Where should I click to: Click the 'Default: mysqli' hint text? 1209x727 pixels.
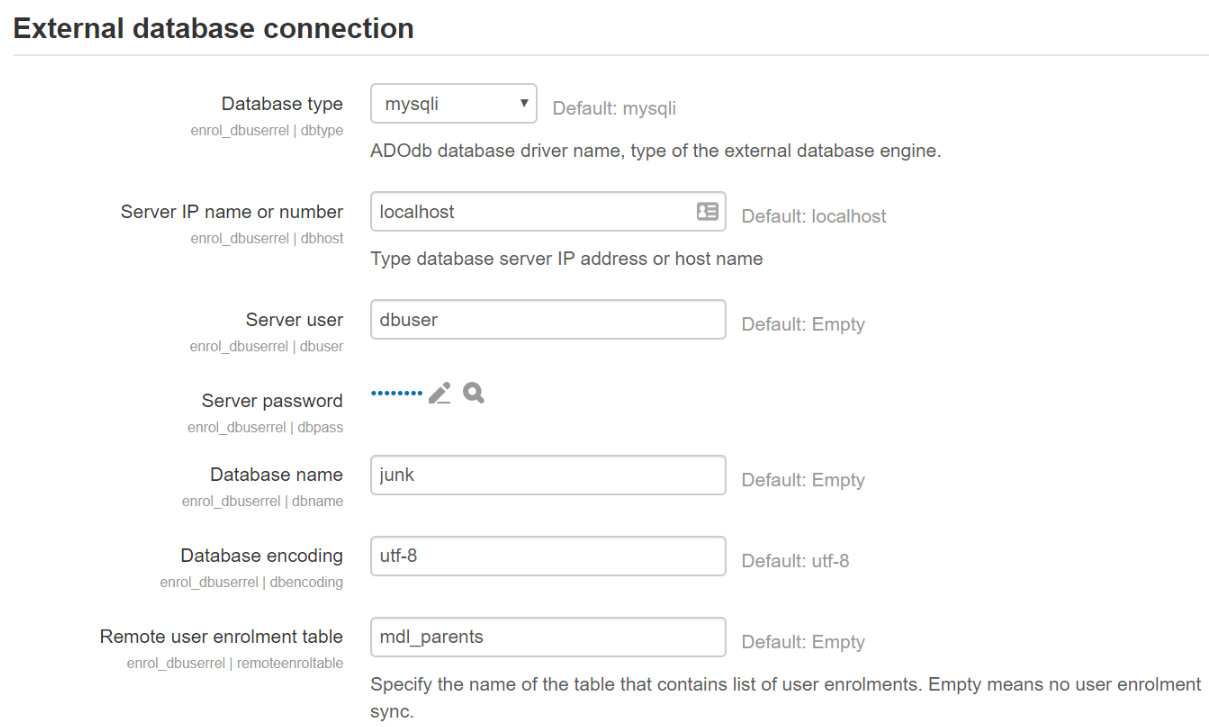point(614,108)
